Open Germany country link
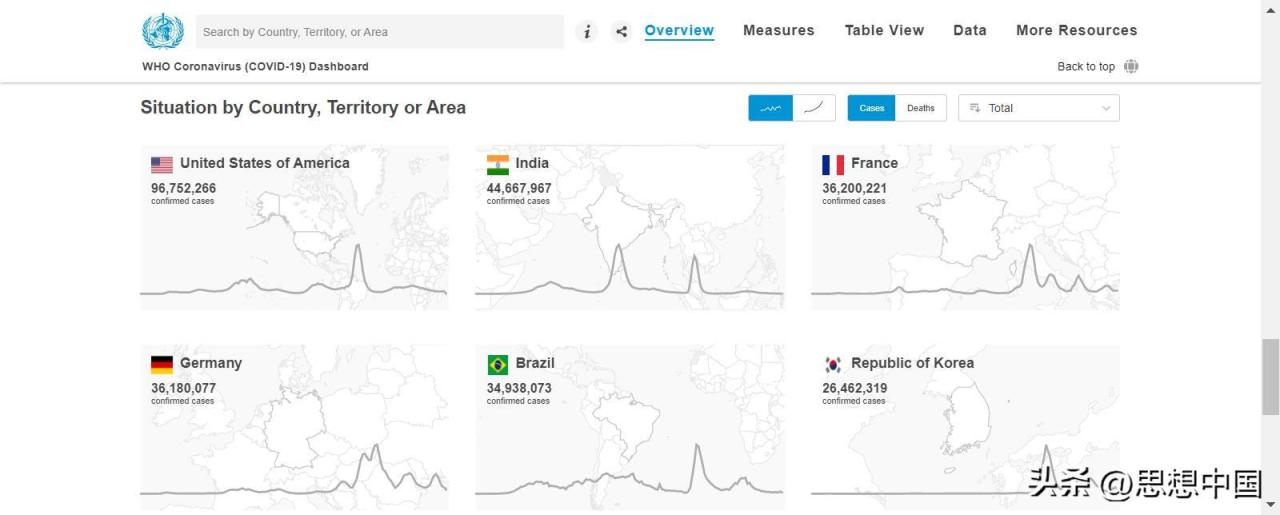1280x515 pixels. click(x=211, y=363)
